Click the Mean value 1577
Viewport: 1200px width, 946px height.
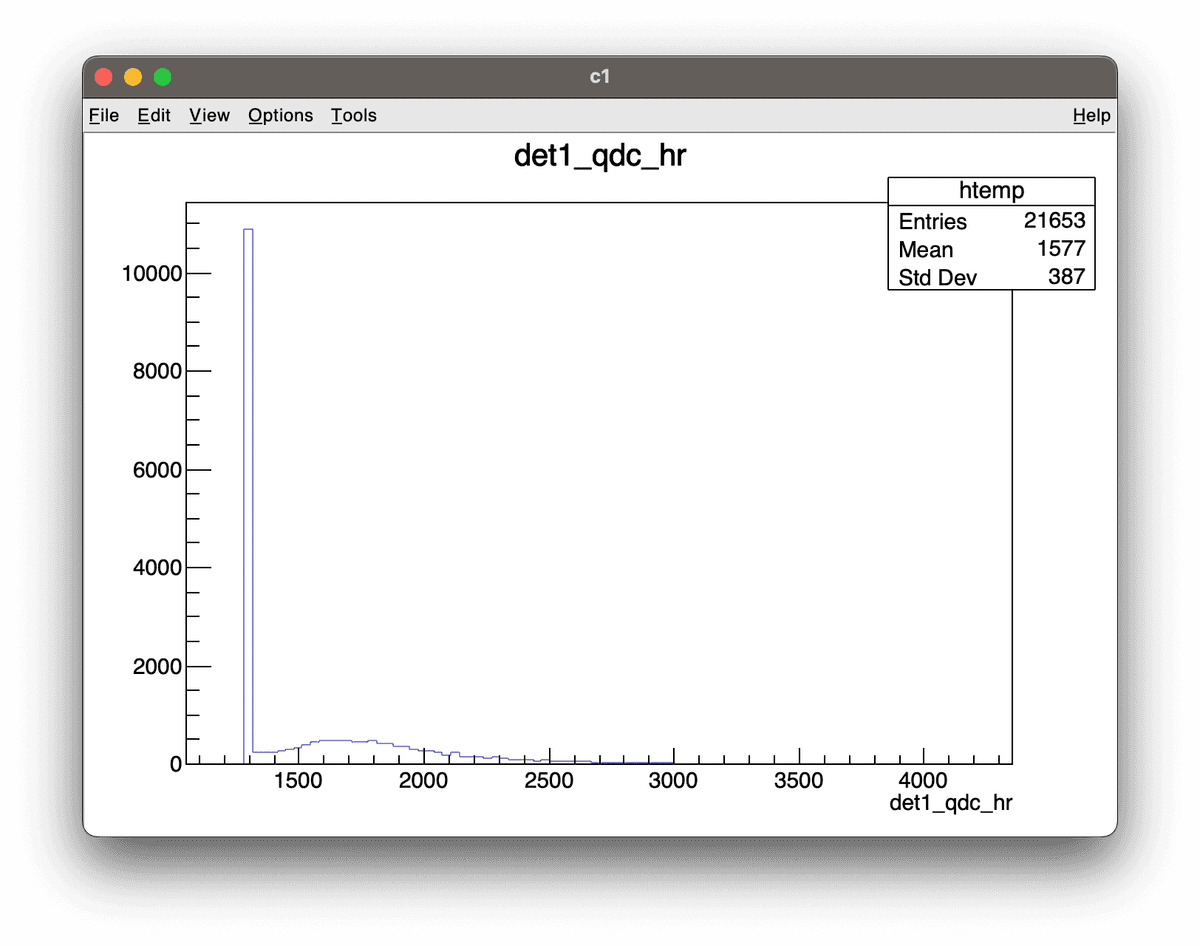click(1061, 249)
